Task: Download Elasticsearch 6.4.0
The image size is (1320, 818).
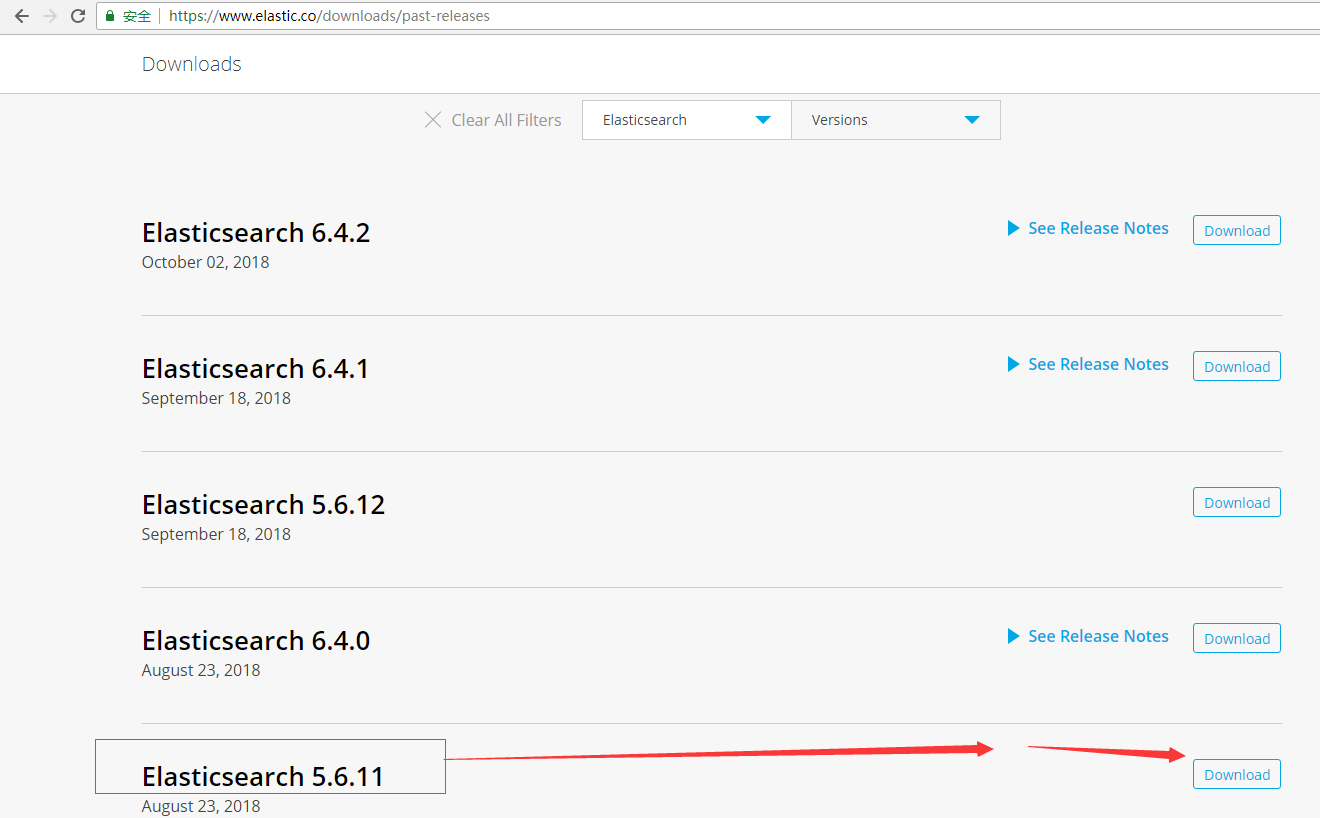Action: [x=1236, y=639]
